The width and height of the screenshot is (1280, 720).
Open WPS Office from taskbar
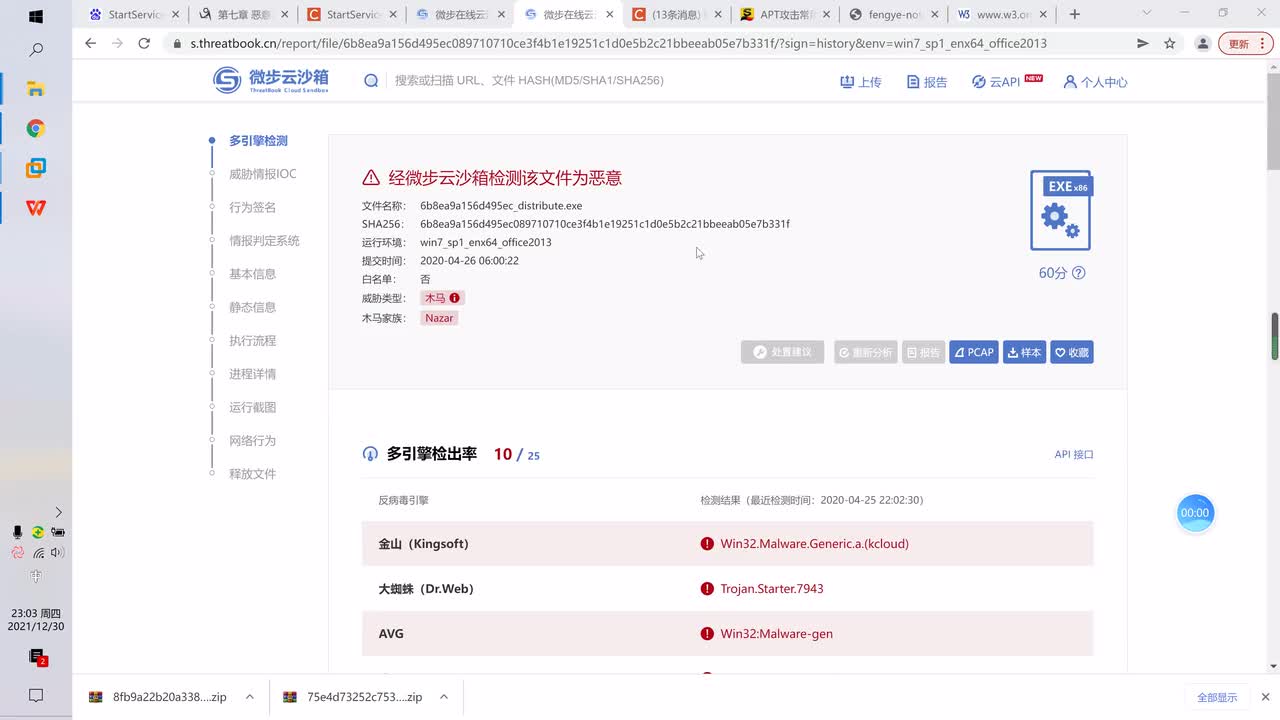(x=36, y=208)
